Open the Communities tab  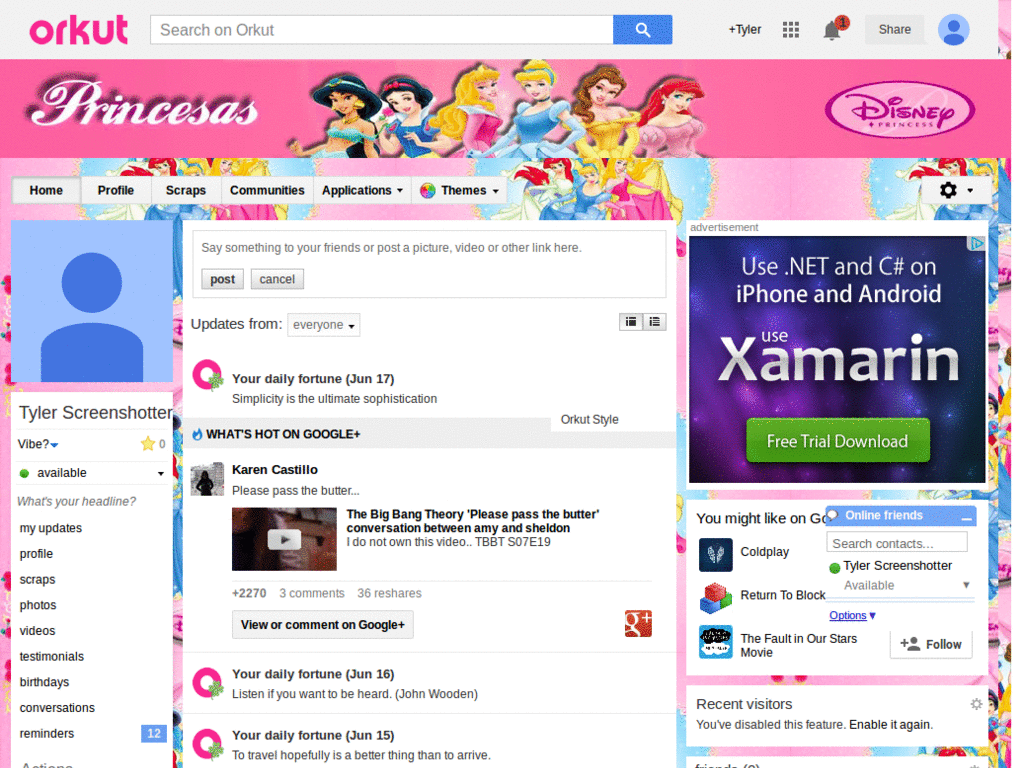tap(267, 191)
